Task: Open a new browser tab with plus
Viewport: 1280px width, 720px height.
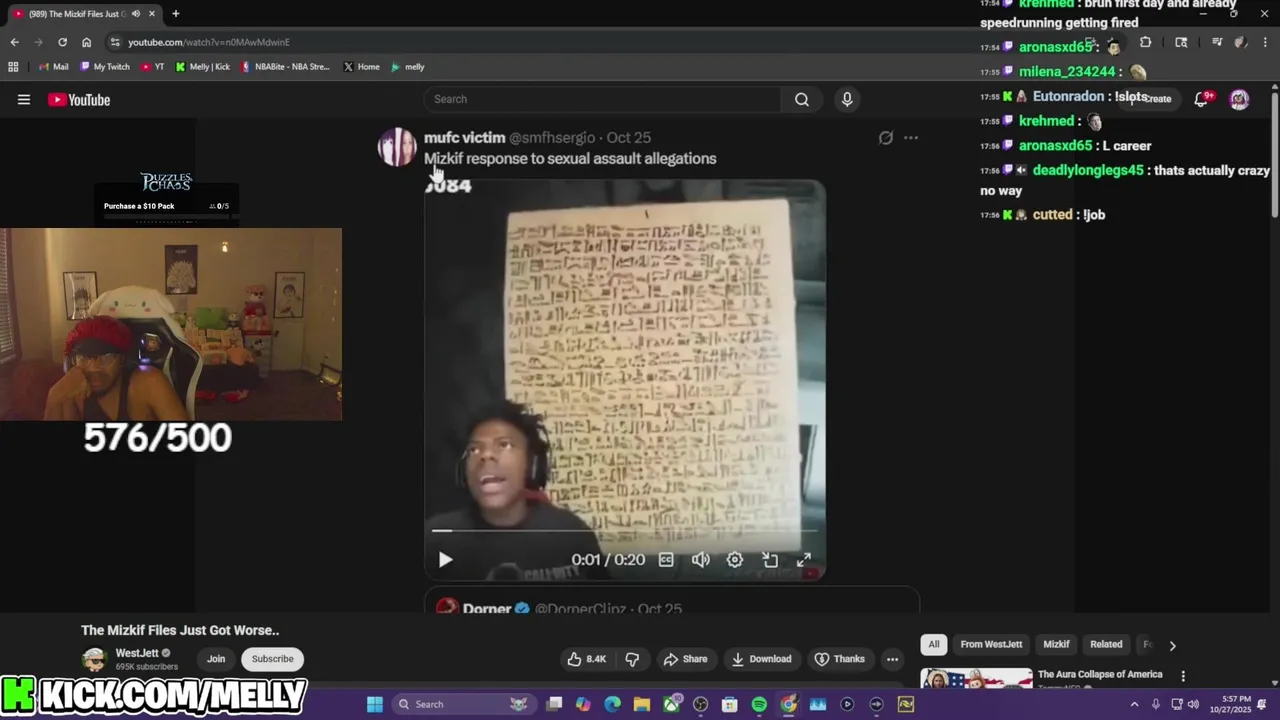Action: click(x=175, y=14)
